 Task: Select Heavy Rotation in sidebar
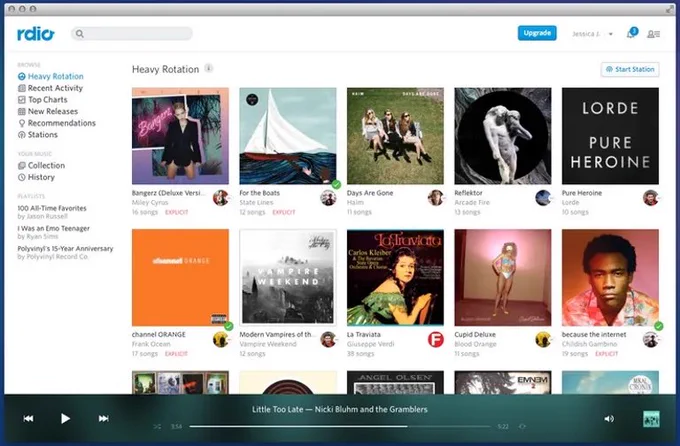[51, 76]
